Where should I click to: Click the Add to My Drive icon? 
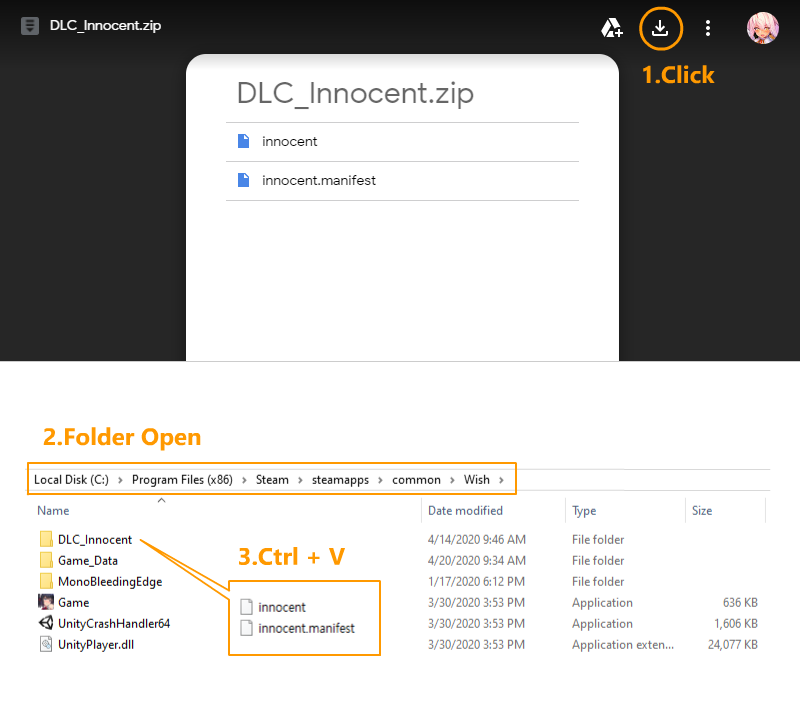[x=611, y=28]
